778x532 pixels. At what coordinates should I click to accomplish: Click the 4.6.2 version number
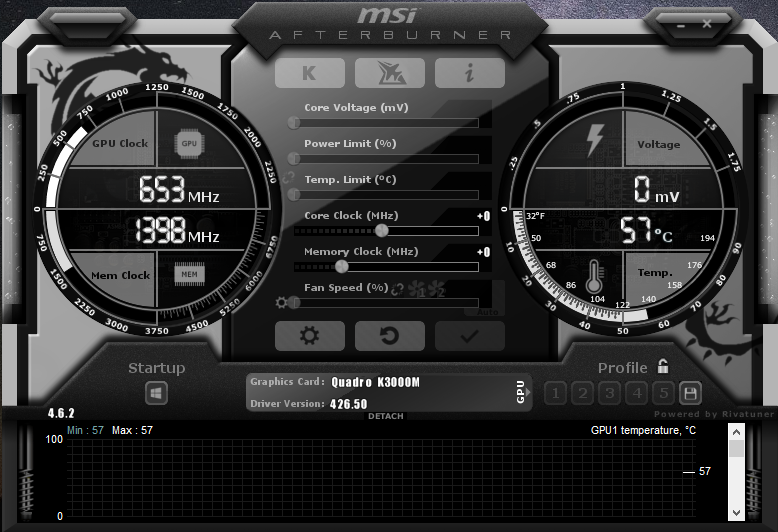point(61,413)
